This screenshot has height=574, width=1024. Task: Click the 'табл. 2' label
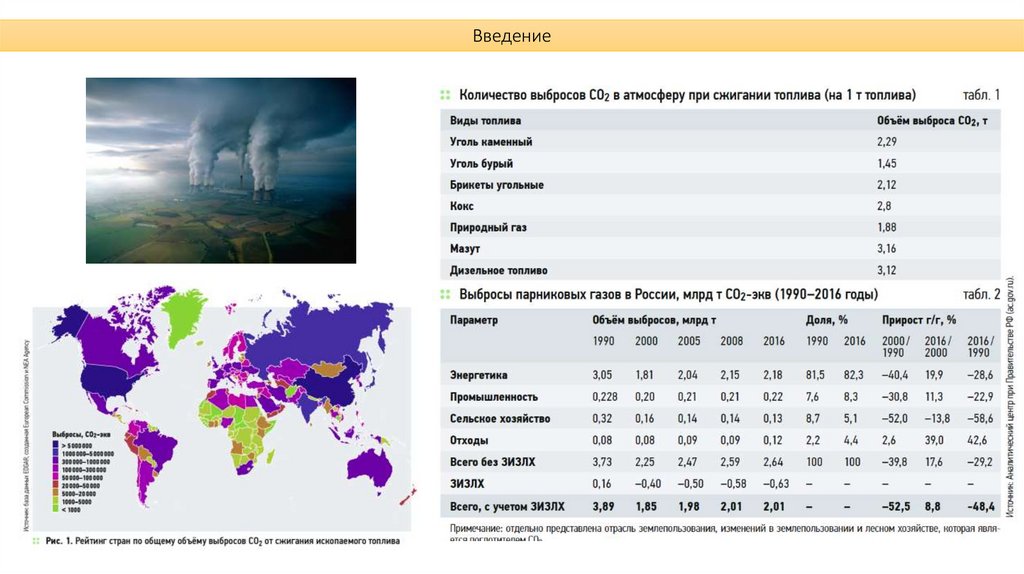point(980,295)
